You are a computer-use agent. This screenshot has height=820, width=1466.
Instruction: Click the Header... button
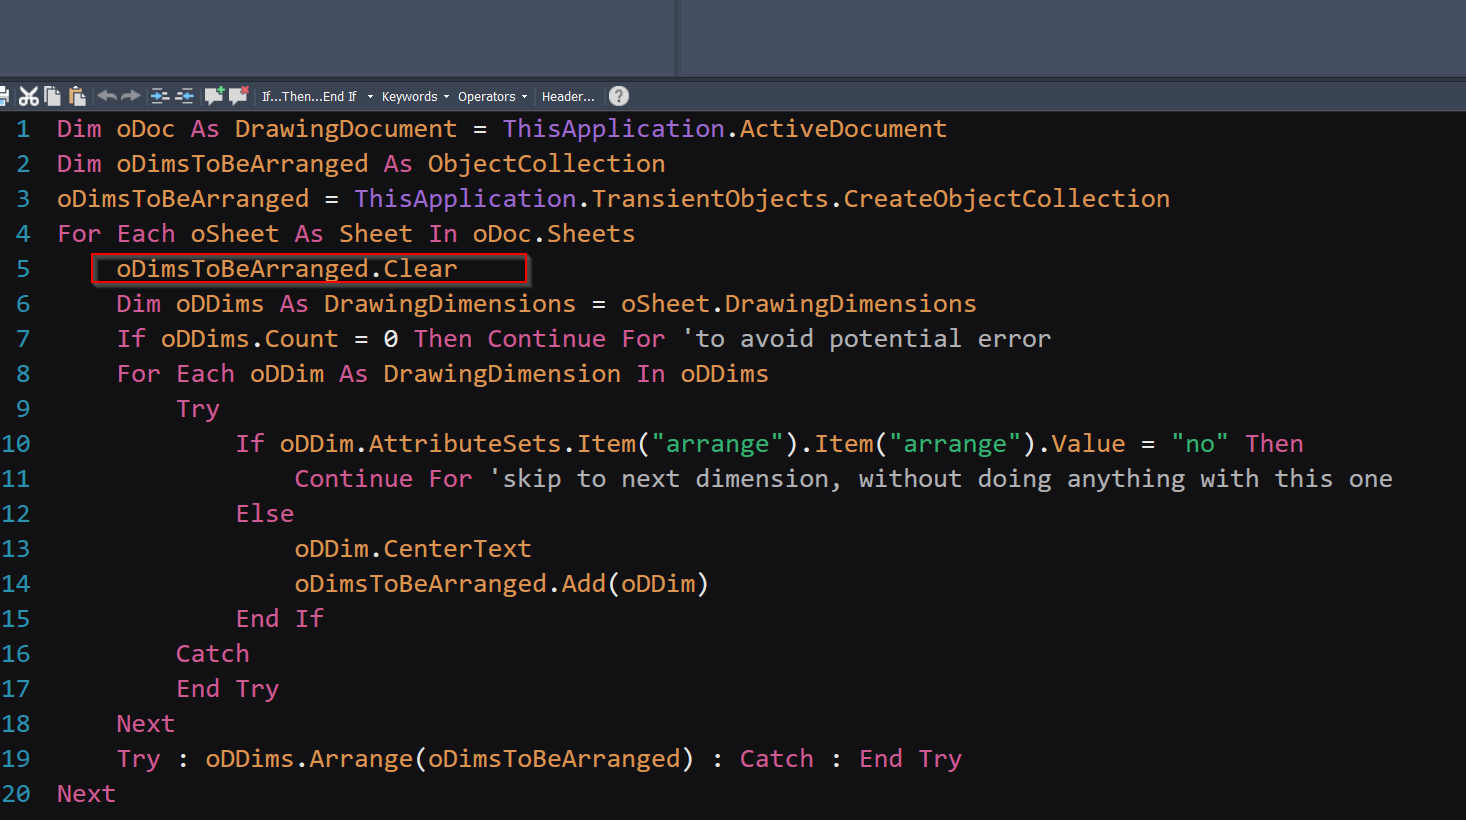[x=568, y=96]
